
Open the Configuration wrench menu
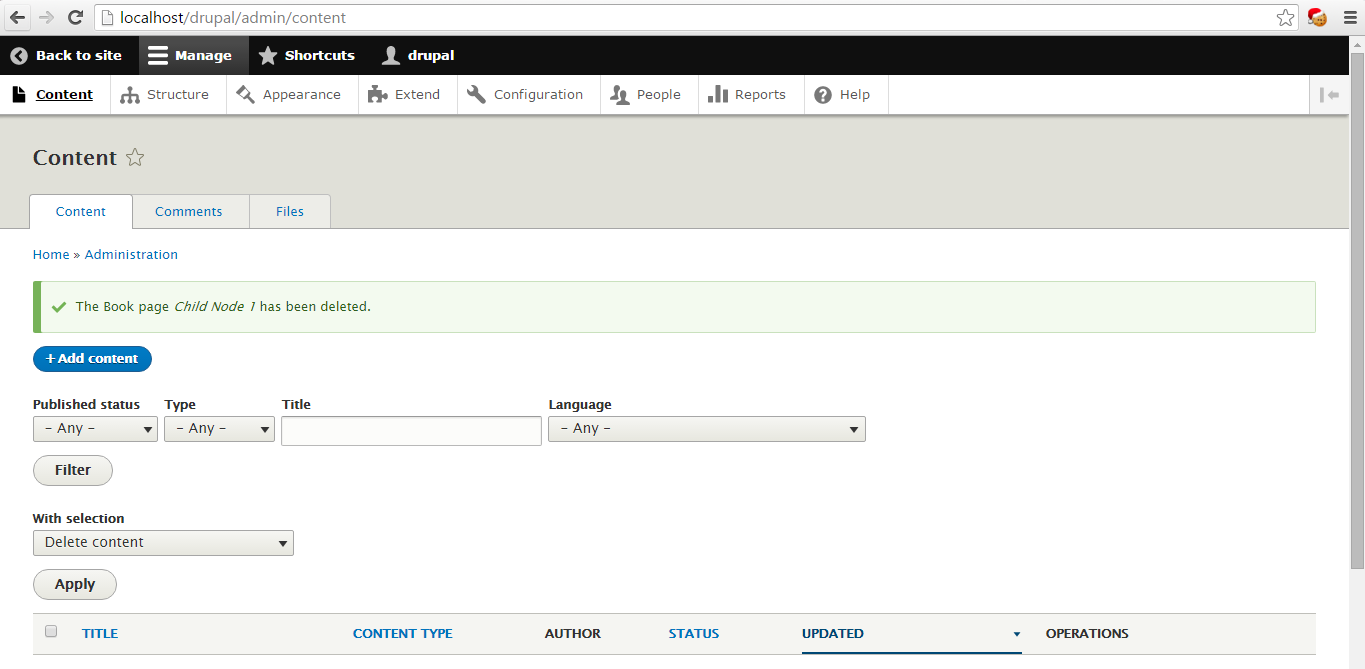526,95
